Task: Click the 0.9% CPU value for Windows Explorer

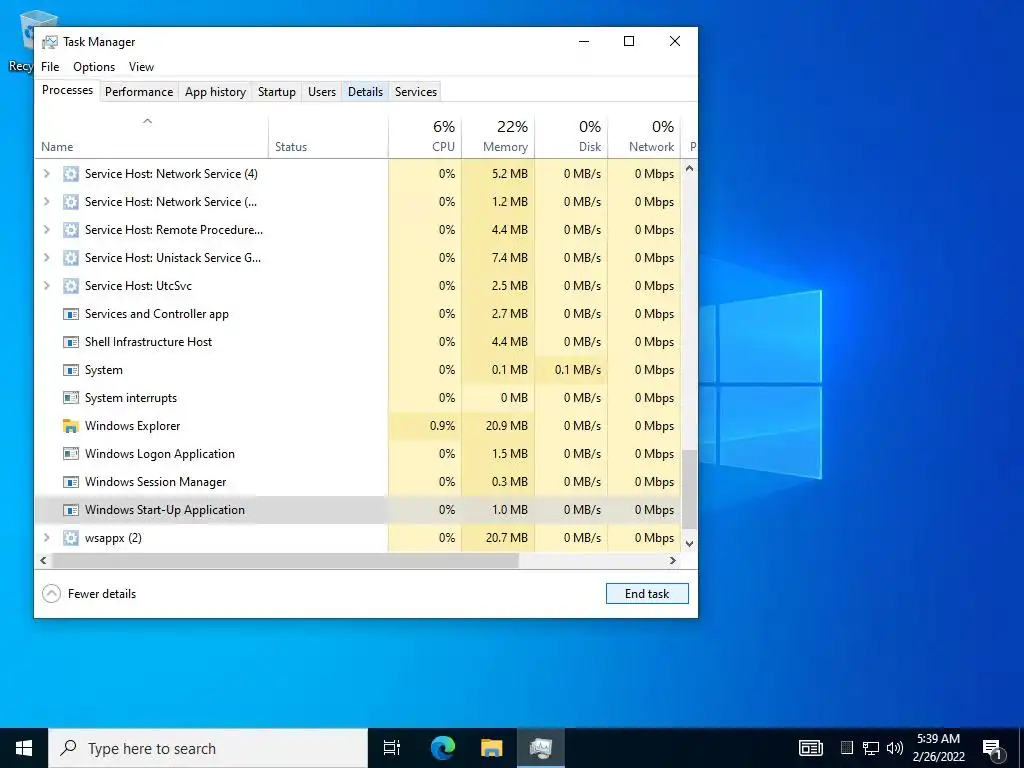Action: [442, 426]
